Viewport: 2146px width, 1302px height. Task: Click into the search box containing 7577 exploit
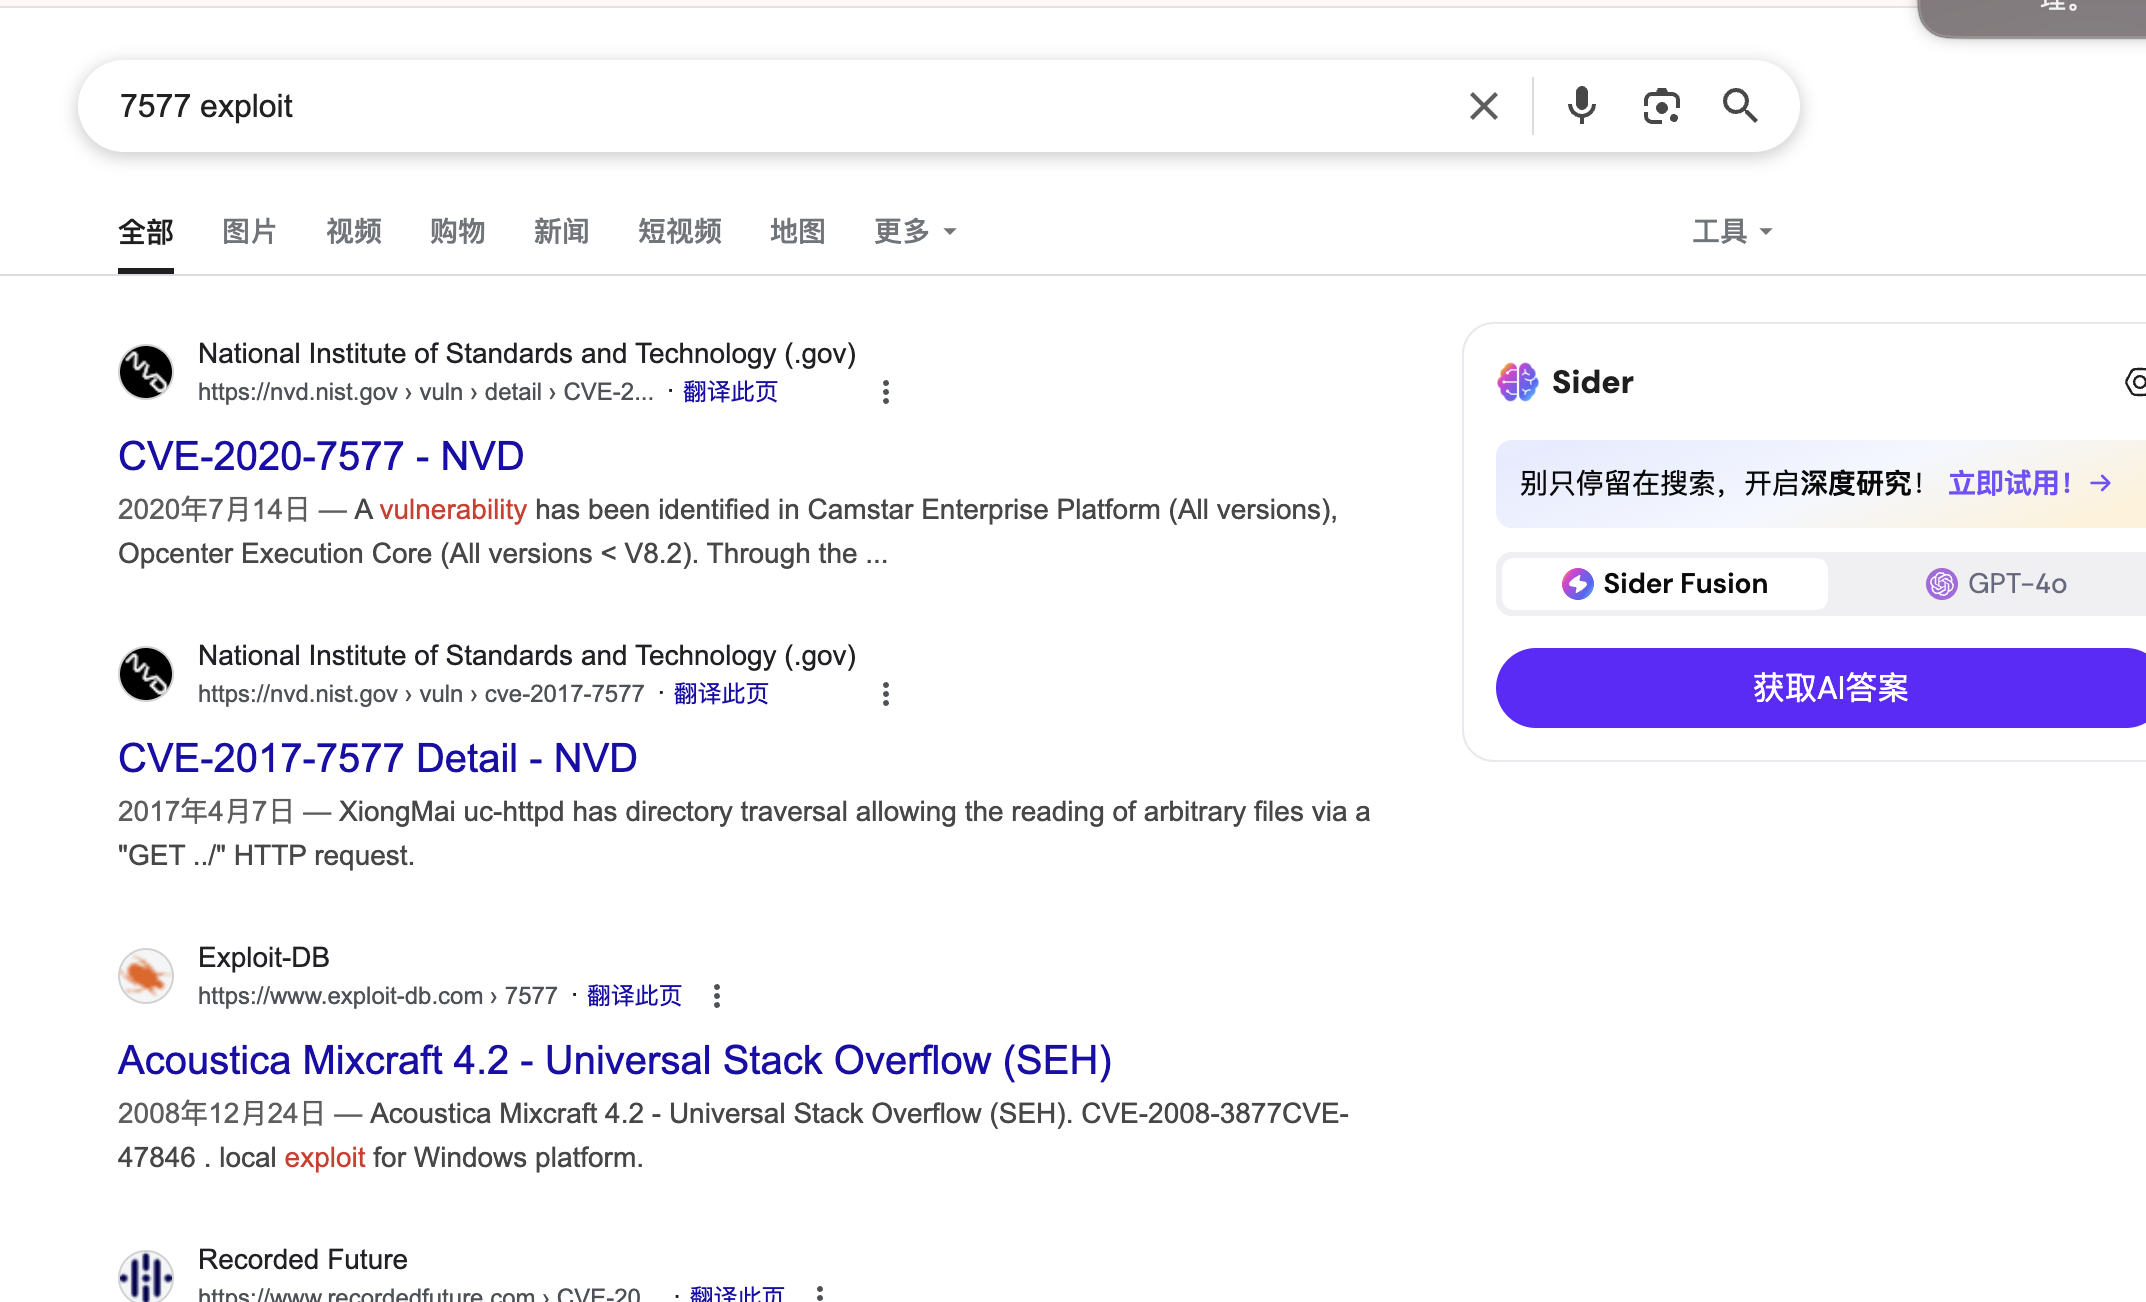[x=780, y=106]
